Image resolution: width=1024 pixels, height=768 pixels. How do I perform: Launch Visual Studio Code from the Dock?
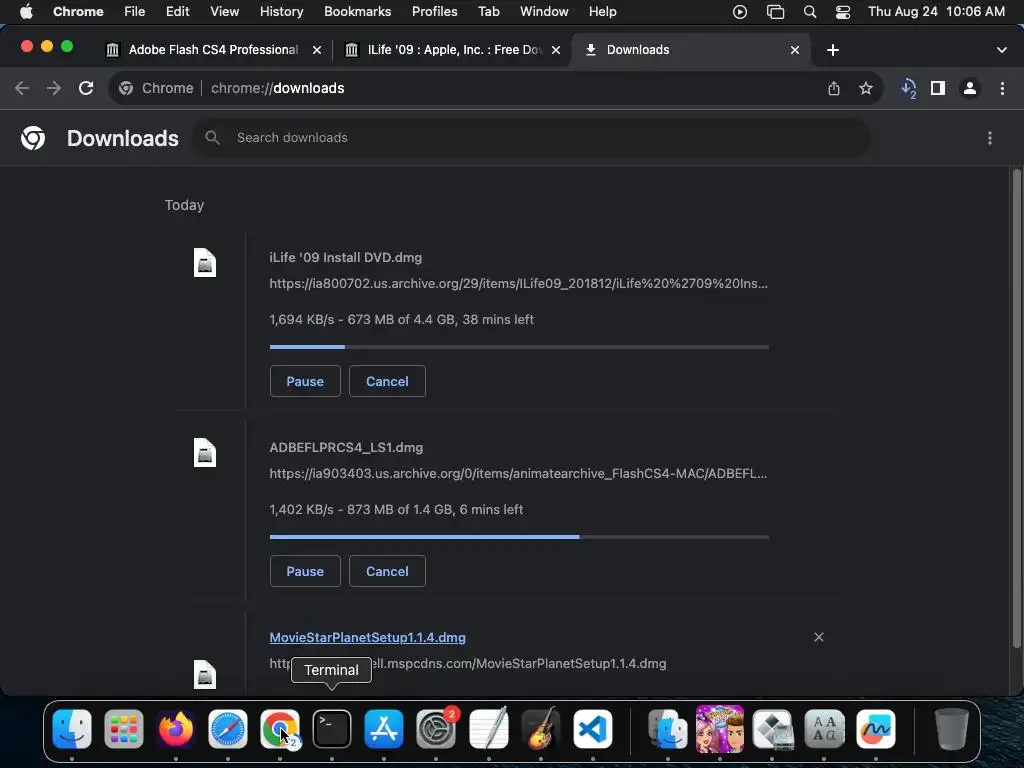[x=593, y=728]
